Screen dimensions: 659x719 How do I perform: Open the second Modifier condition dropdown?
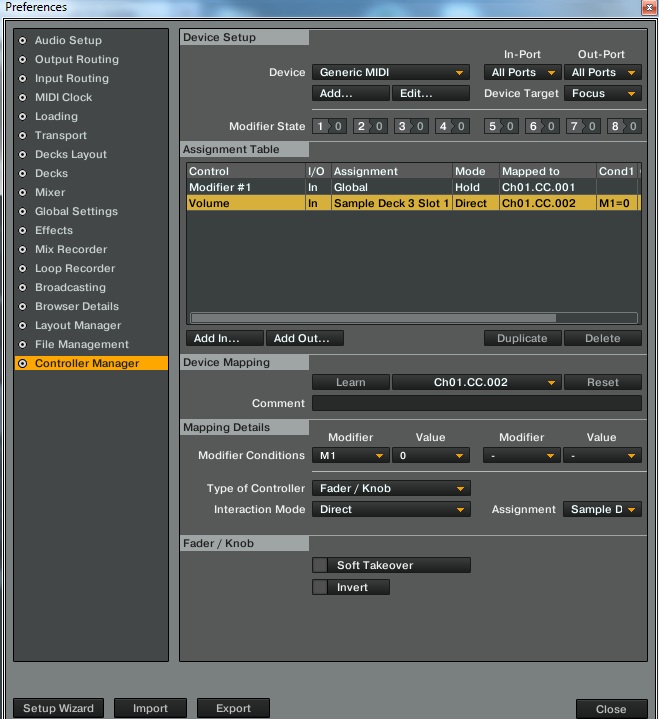pyautogui.click(x=521, y=456)
